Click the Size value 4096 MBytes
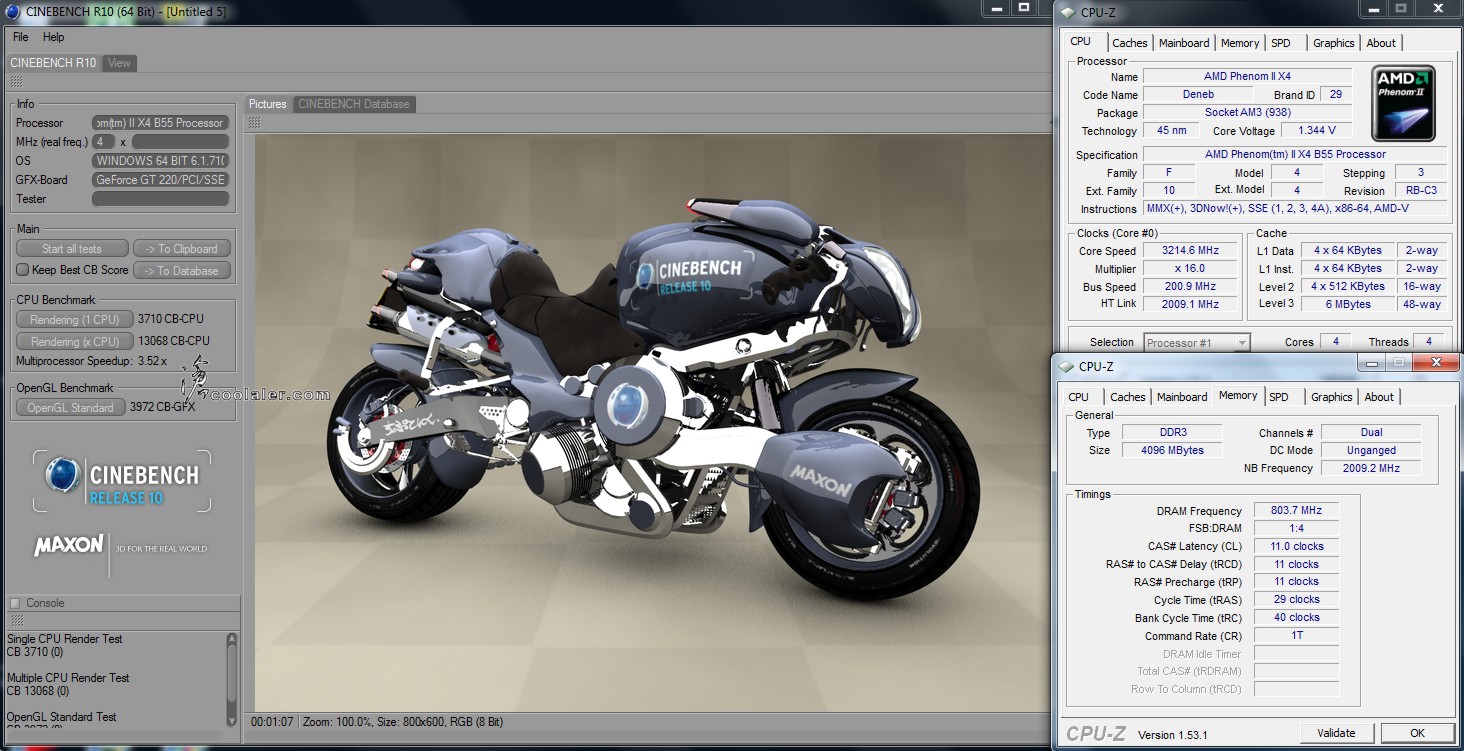Viewport: 1464px width, 751px height. [x=1172, y=450]
